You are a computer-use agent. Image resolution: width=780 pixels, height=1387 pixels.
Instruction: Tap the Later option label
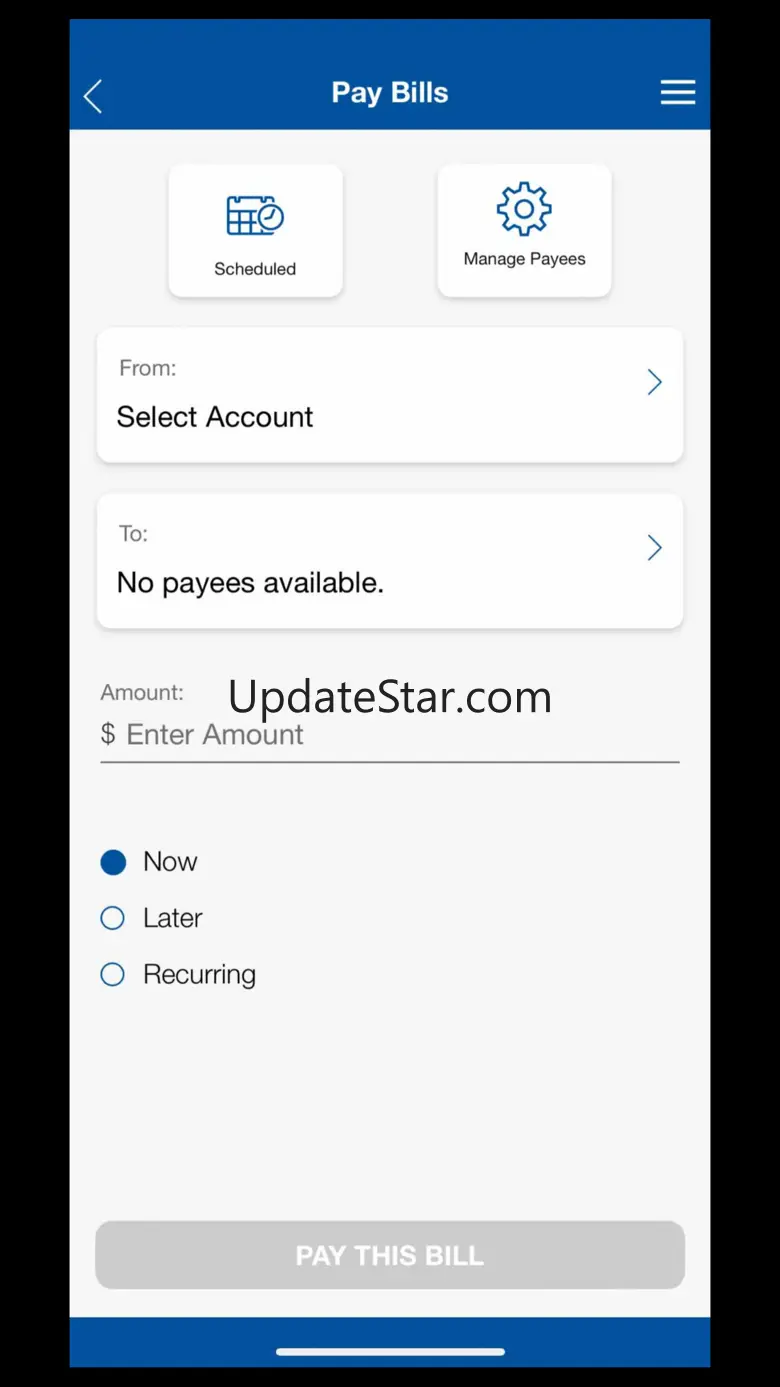click(173, 918)
